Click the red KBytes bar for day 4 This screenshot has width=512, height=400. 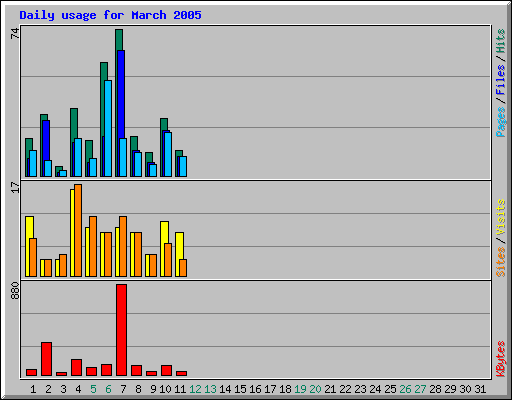[77, 367]
